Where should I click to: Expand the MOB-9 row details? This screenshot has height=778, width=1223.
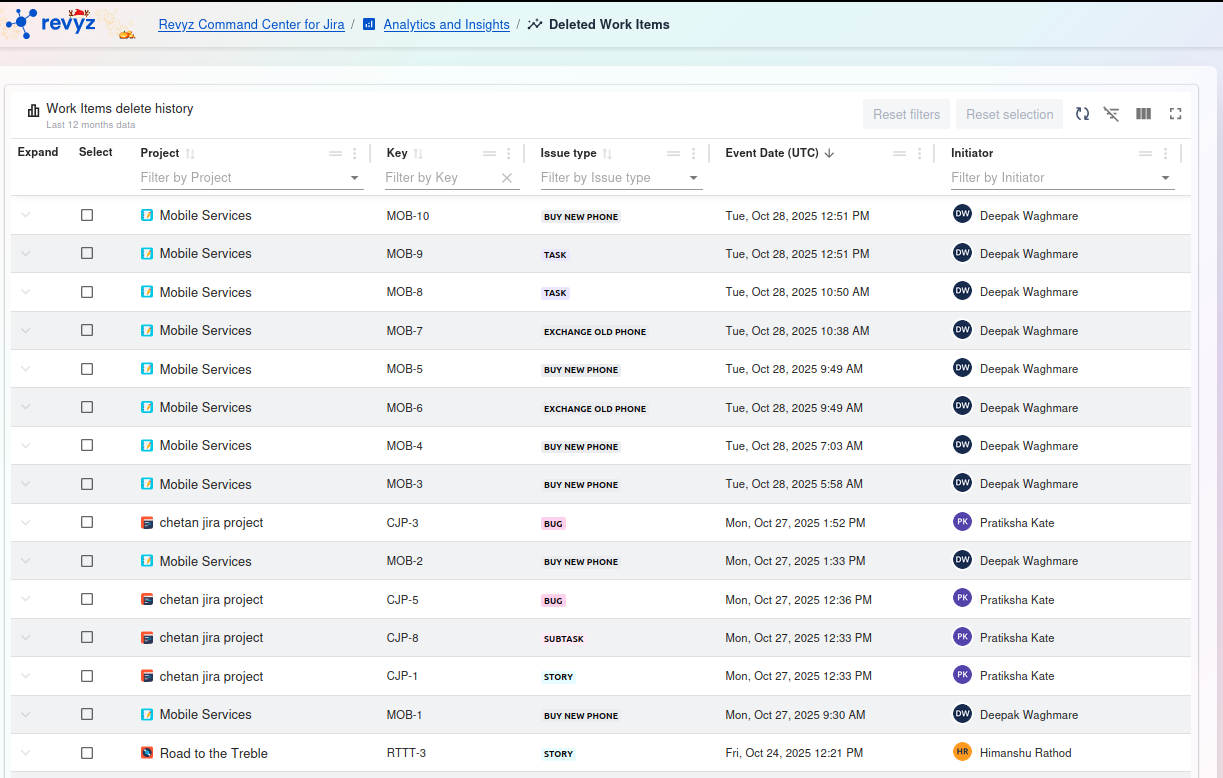26,253
